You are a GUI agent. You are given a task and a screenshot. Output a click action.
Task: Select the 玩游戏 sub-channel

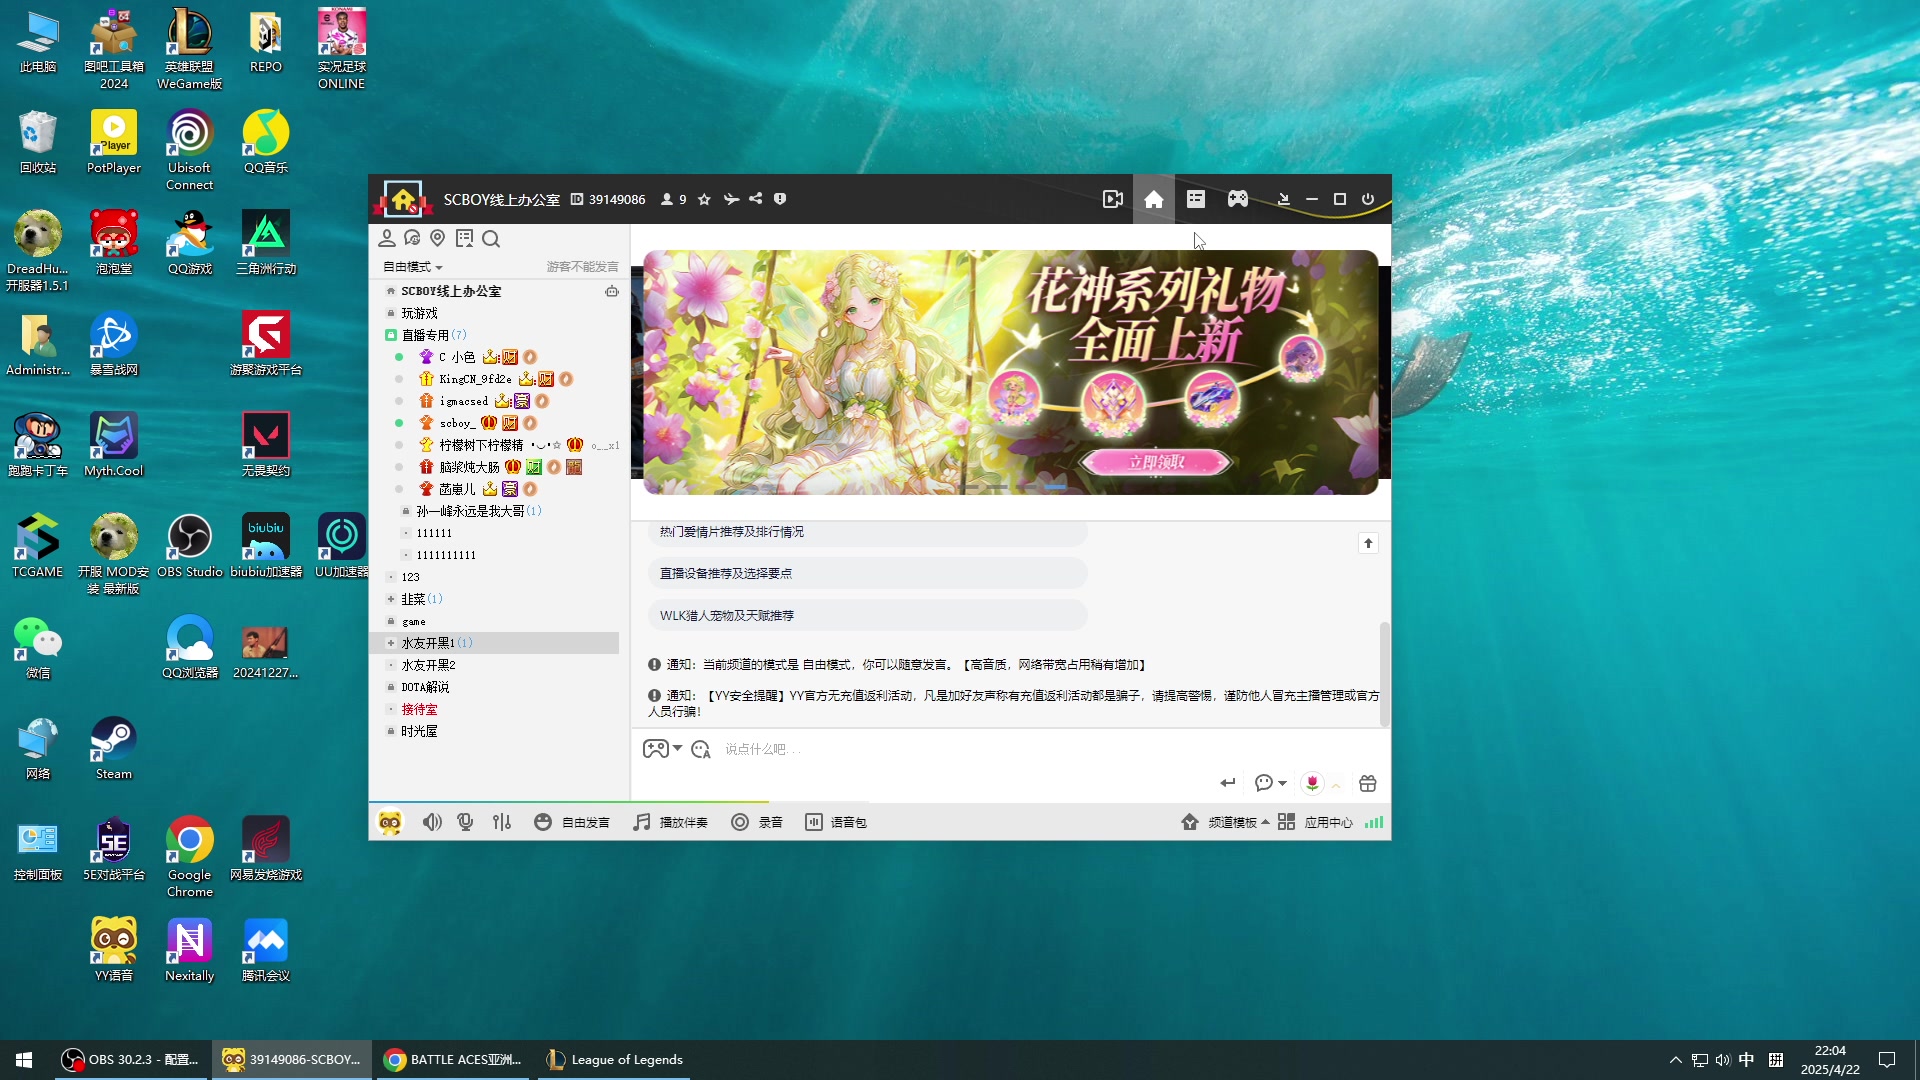(420, 313)
